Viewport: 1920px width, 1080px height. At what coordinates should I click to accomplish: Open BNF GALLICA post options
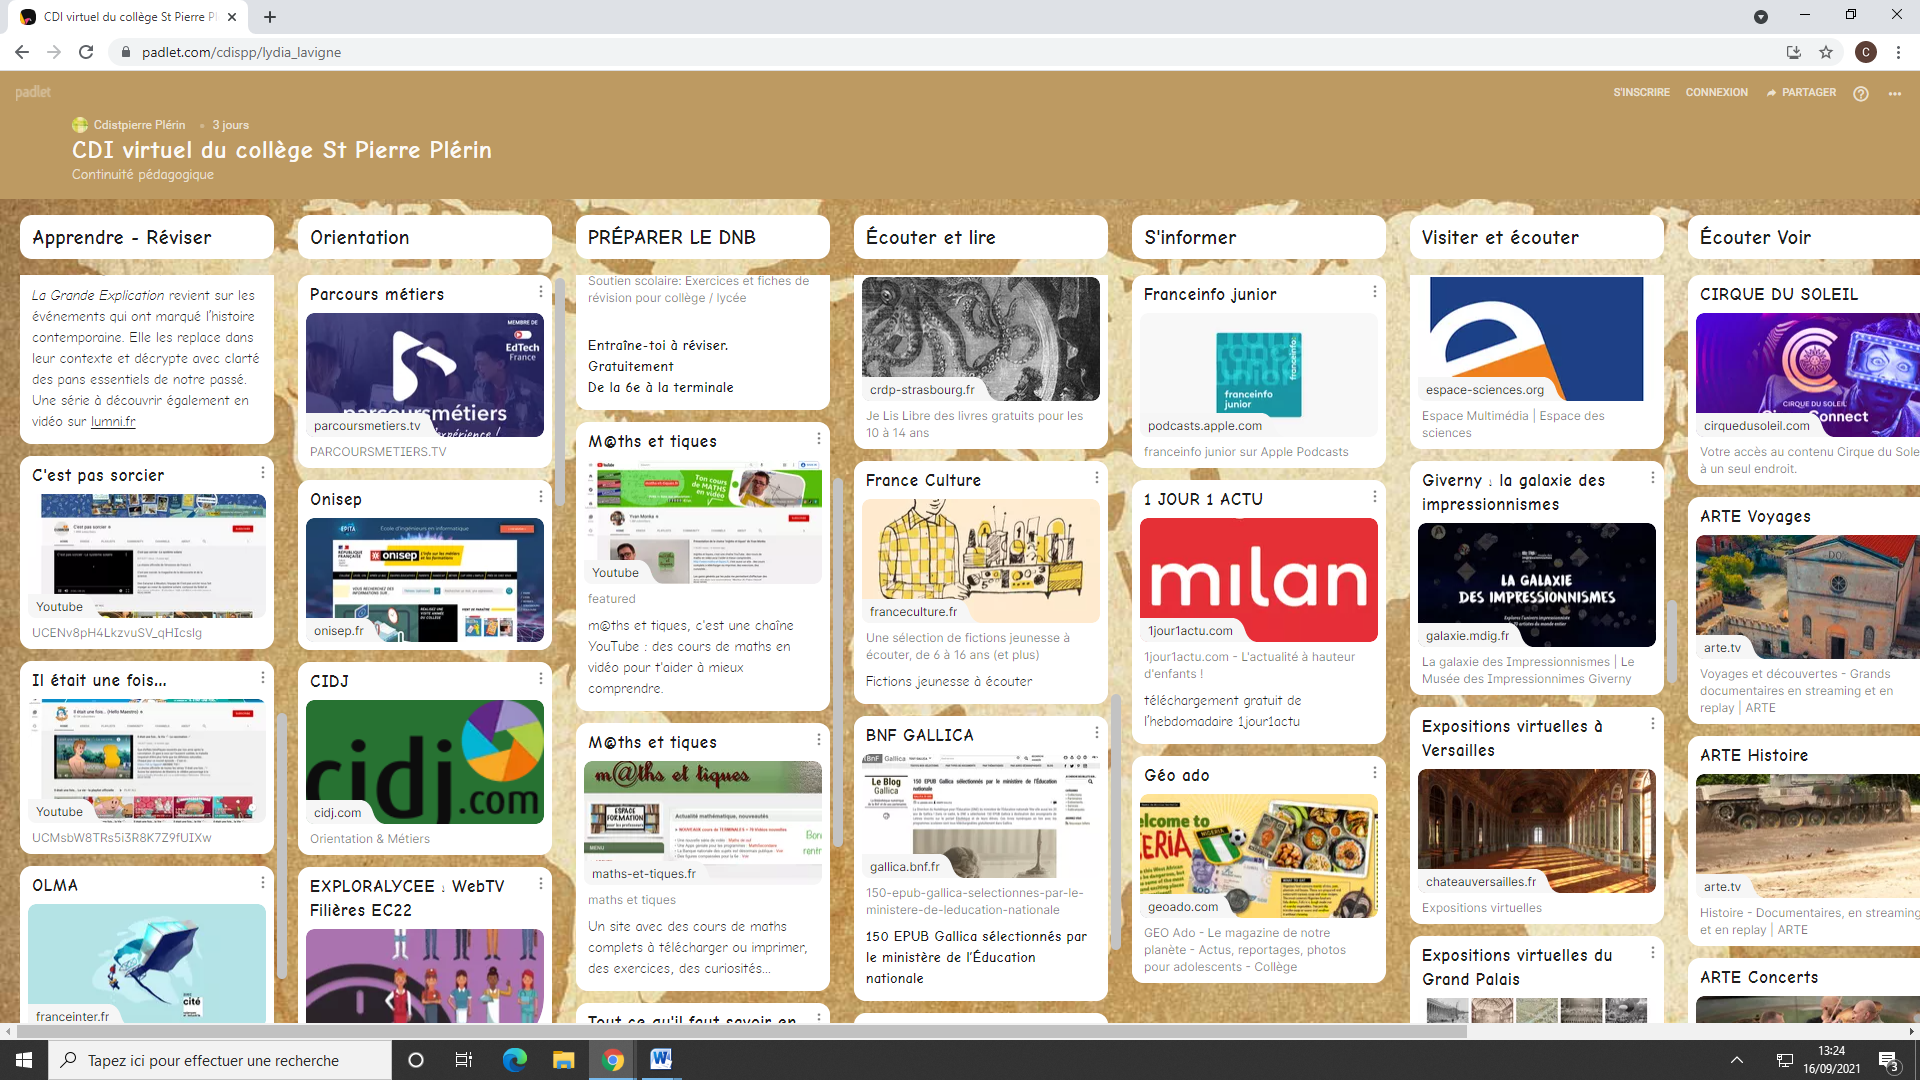(1097, 733)
